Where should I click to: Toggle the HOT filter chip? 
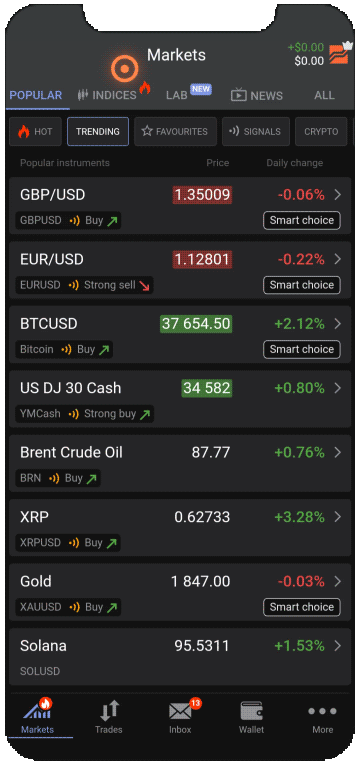click(36, 132)
